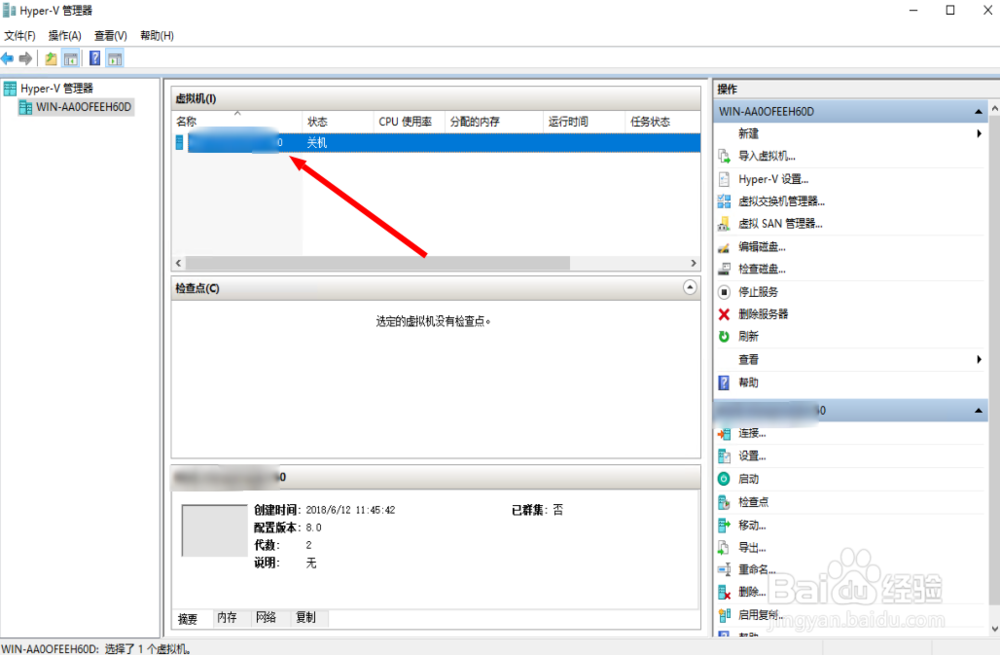
Task: Click 导入虚拟机... action
Action: pyautogui.click(x=767, y=156)
